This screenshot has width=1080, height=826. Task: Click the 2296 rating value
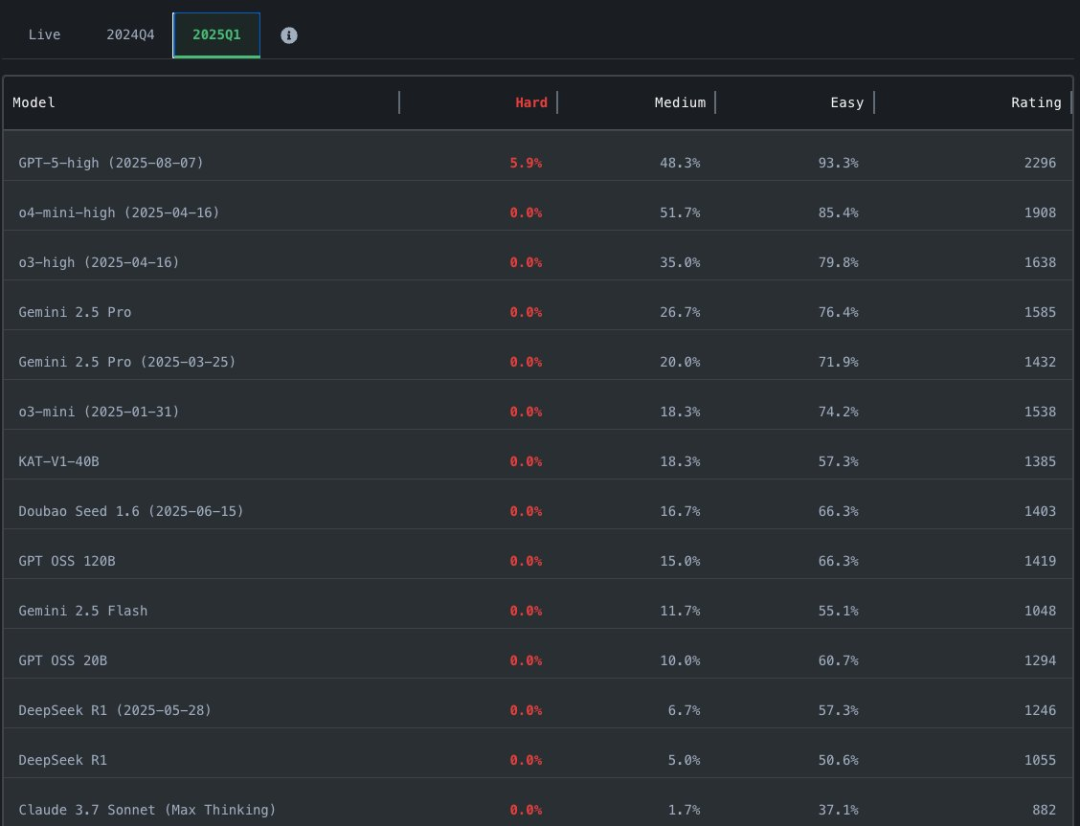[x=1040, y=163]
